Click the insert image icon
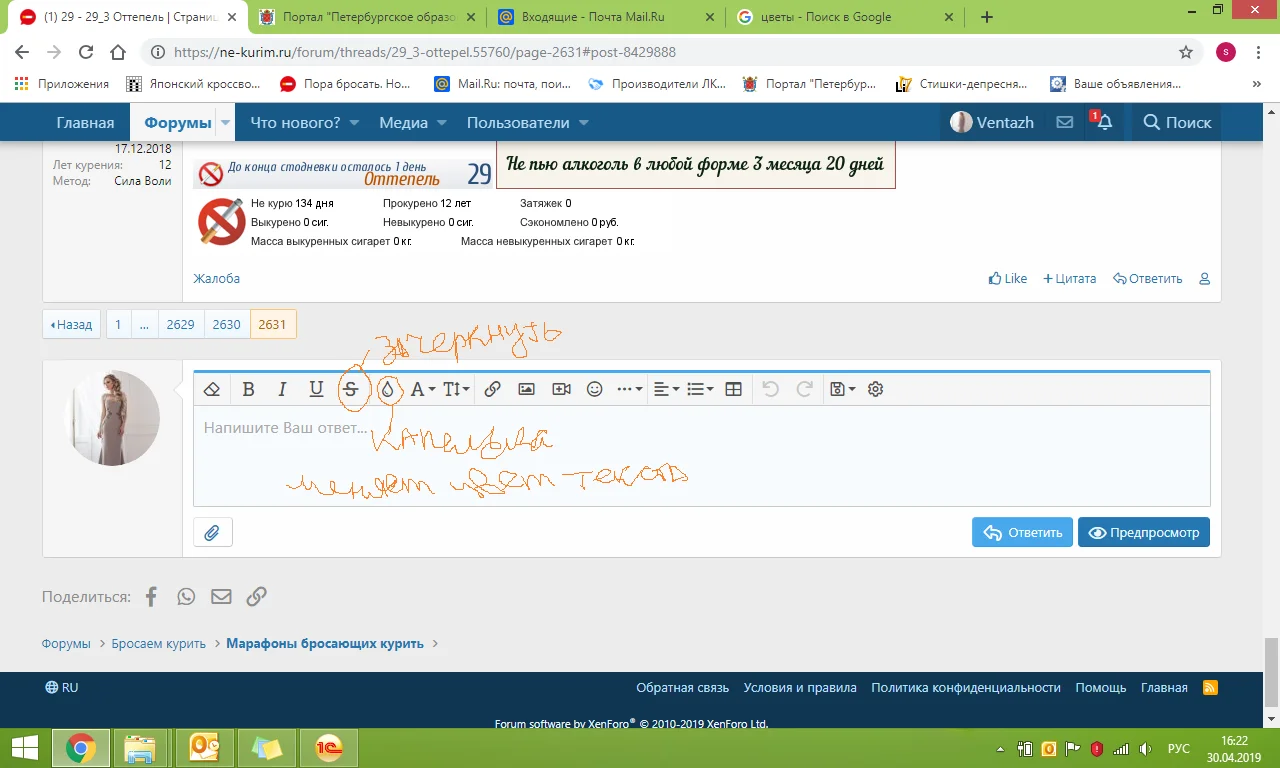This screenshot has height=768, width=1280. coord(526,389)
